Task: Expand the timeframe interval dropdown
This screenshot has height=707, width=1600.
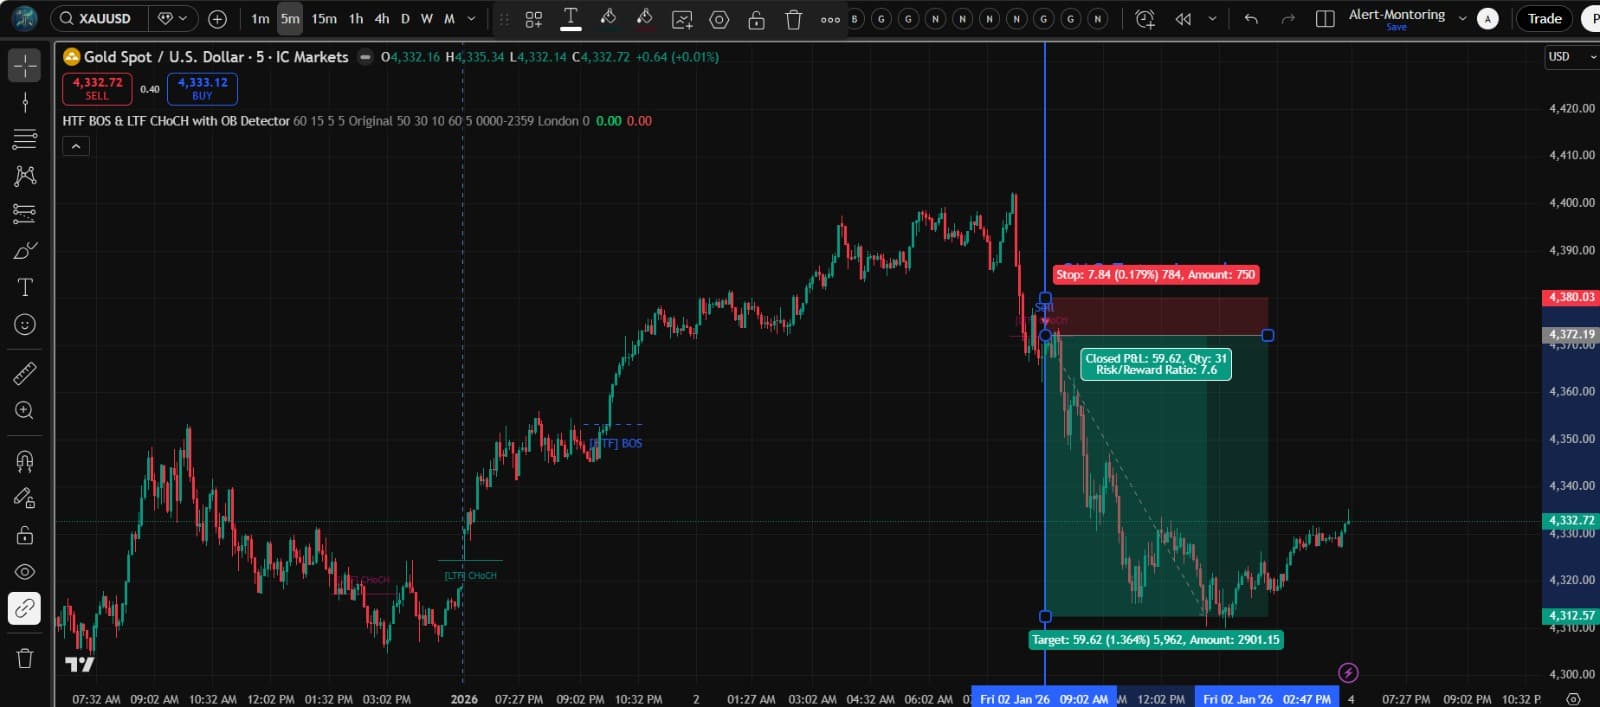Action: [472, 18]
